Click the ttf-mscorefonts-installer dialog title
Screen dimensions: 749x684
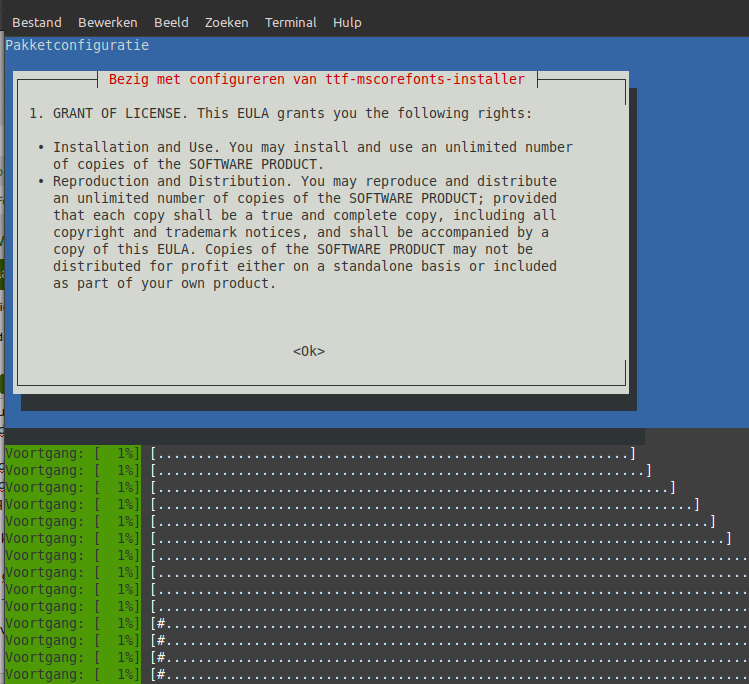click(317, 79)
